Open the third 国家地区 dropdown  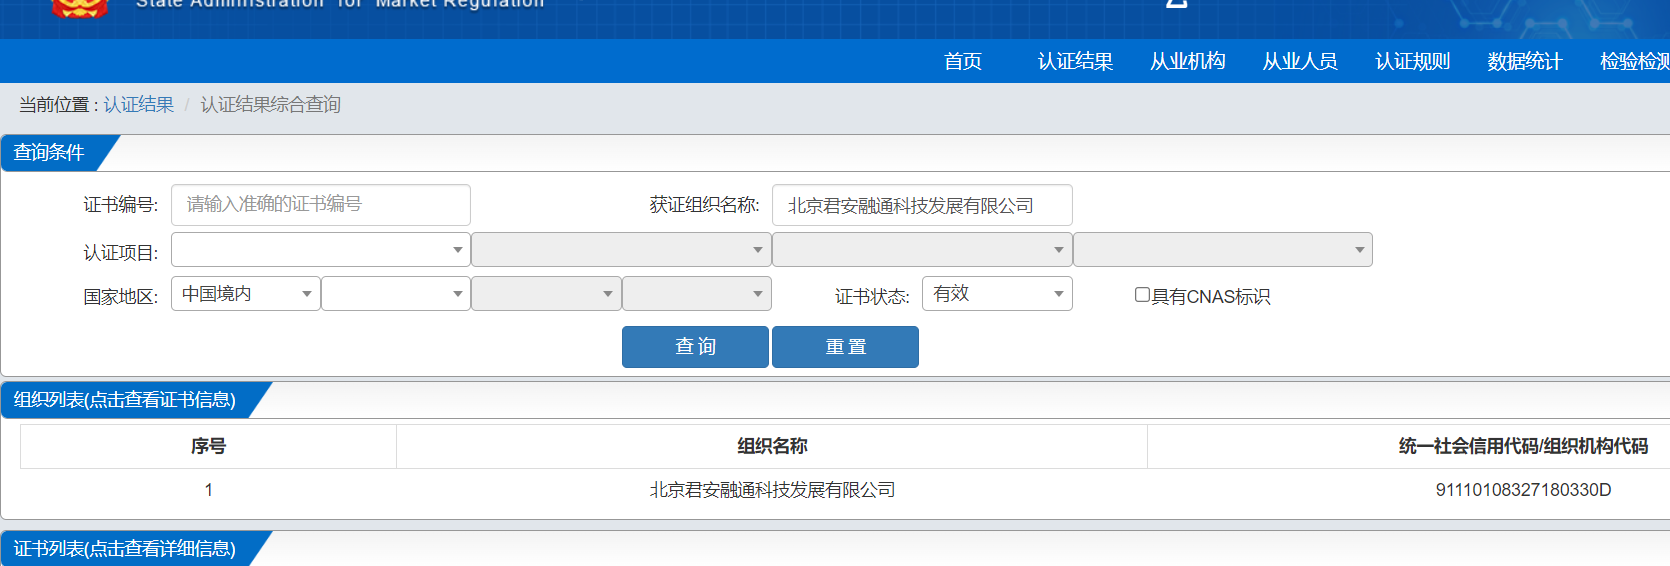(x=546, y=294)
